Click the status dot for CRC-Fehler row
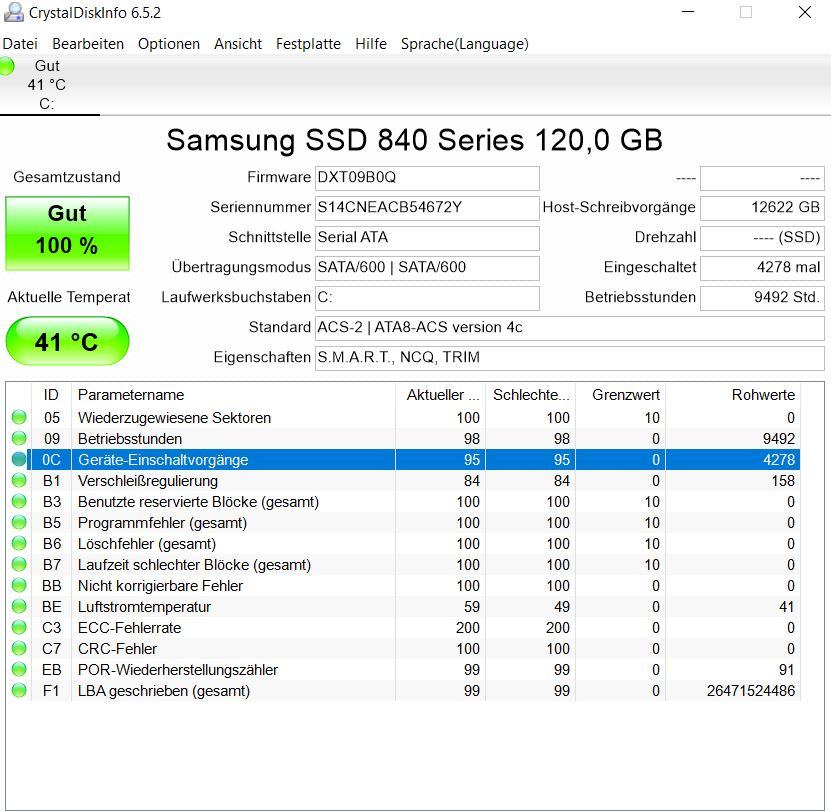The image size is (831, 812). coord(19,648)
